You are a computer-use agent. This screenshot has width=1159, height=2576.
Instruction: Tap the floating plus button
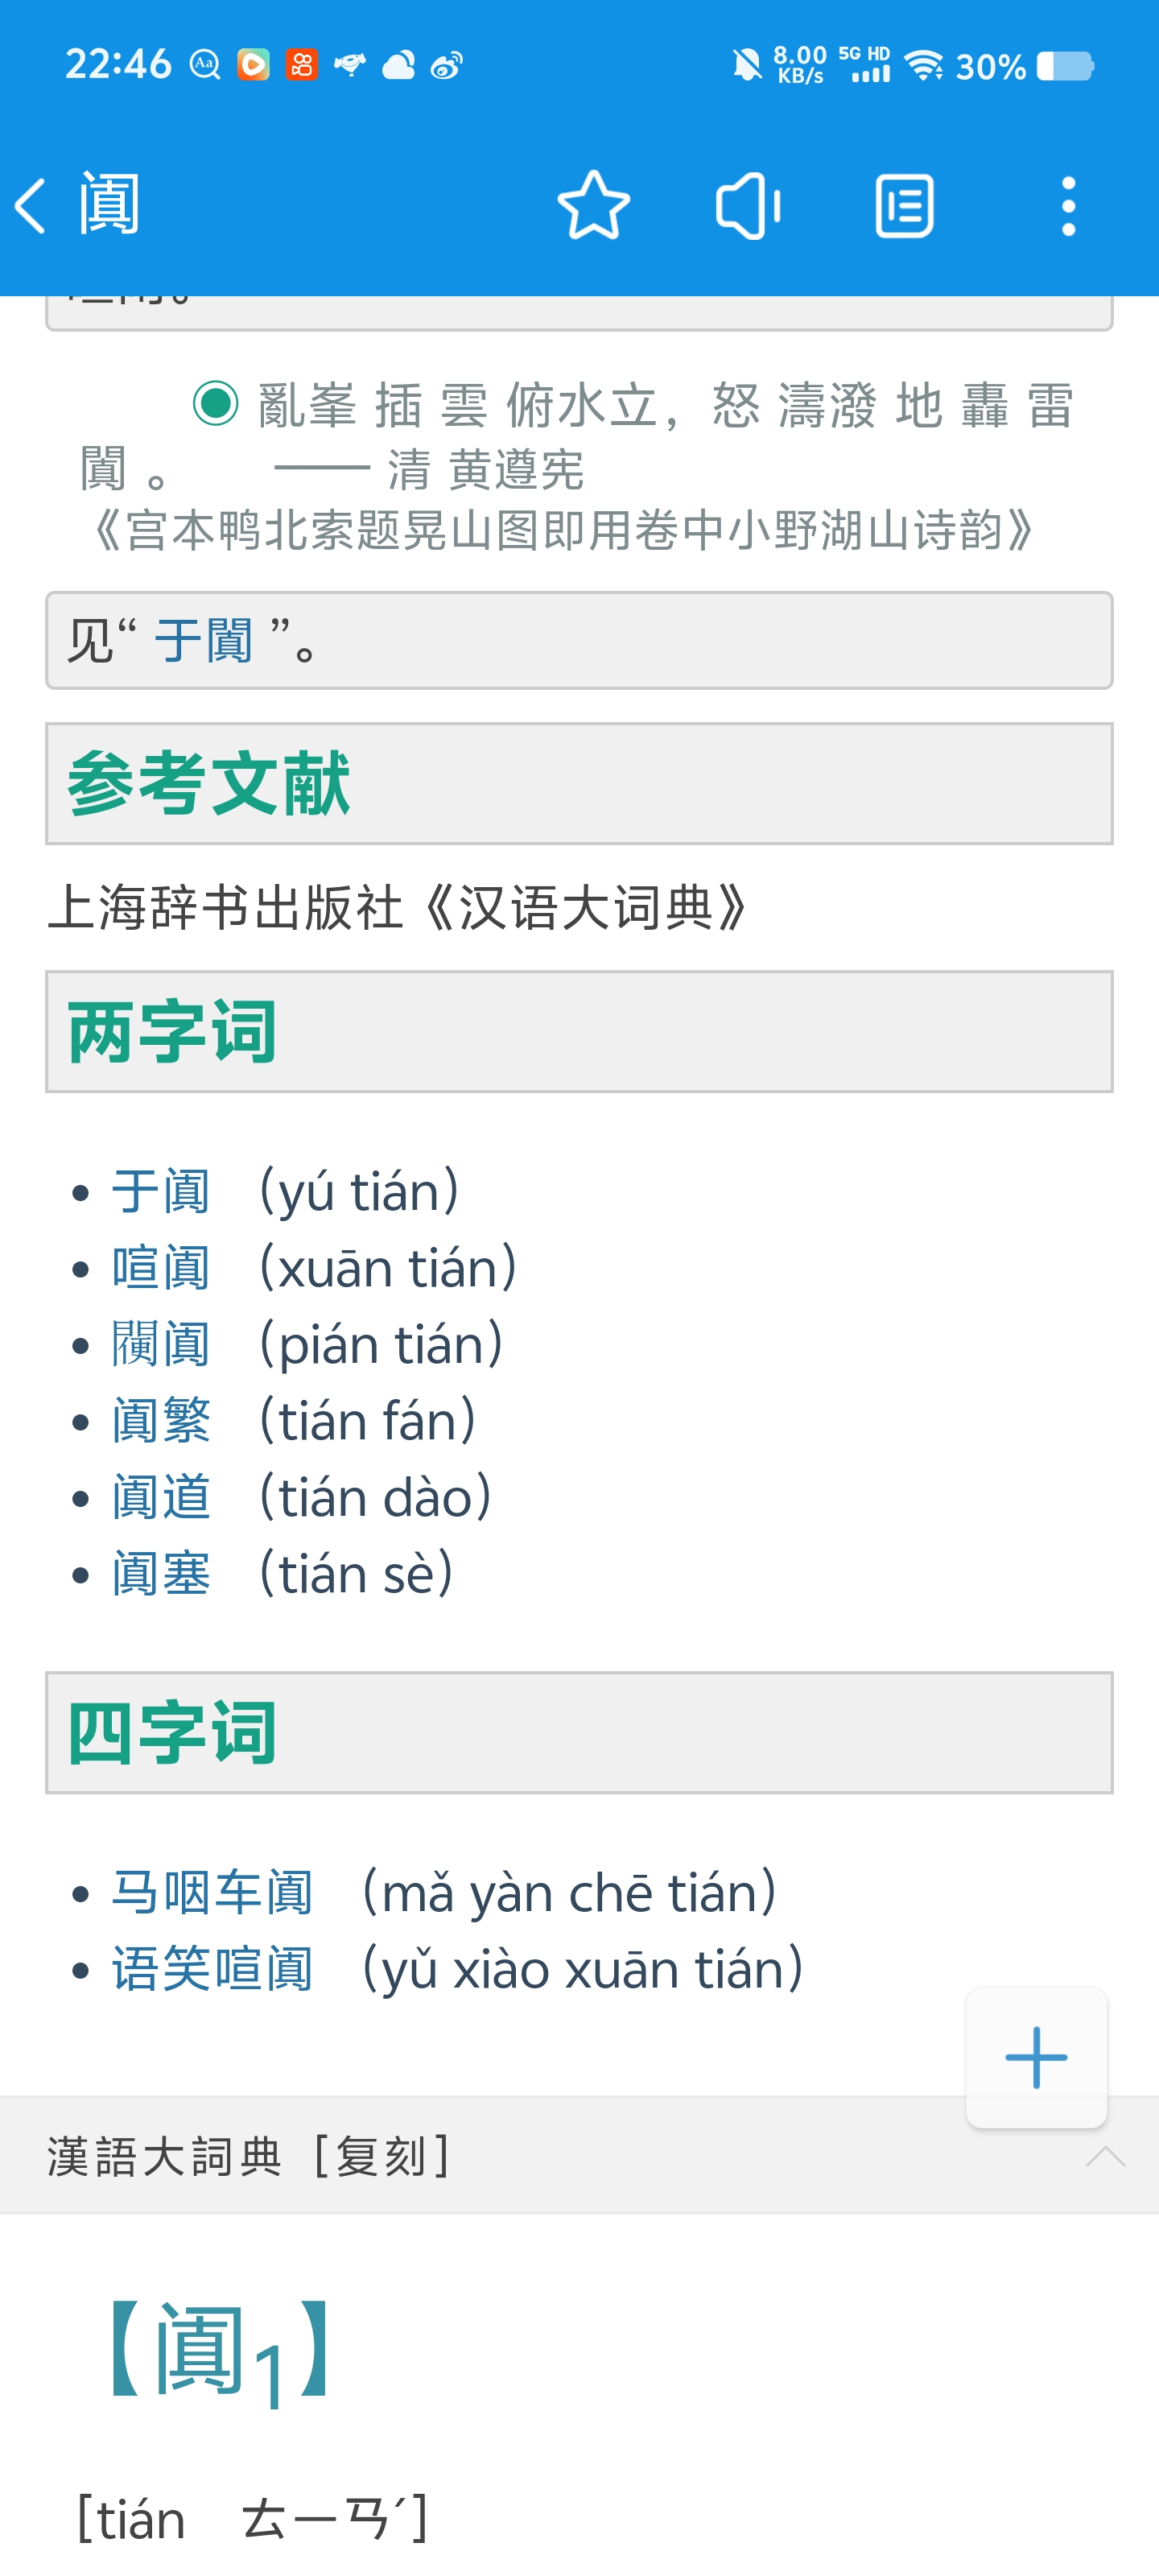click(1035, 2057)
